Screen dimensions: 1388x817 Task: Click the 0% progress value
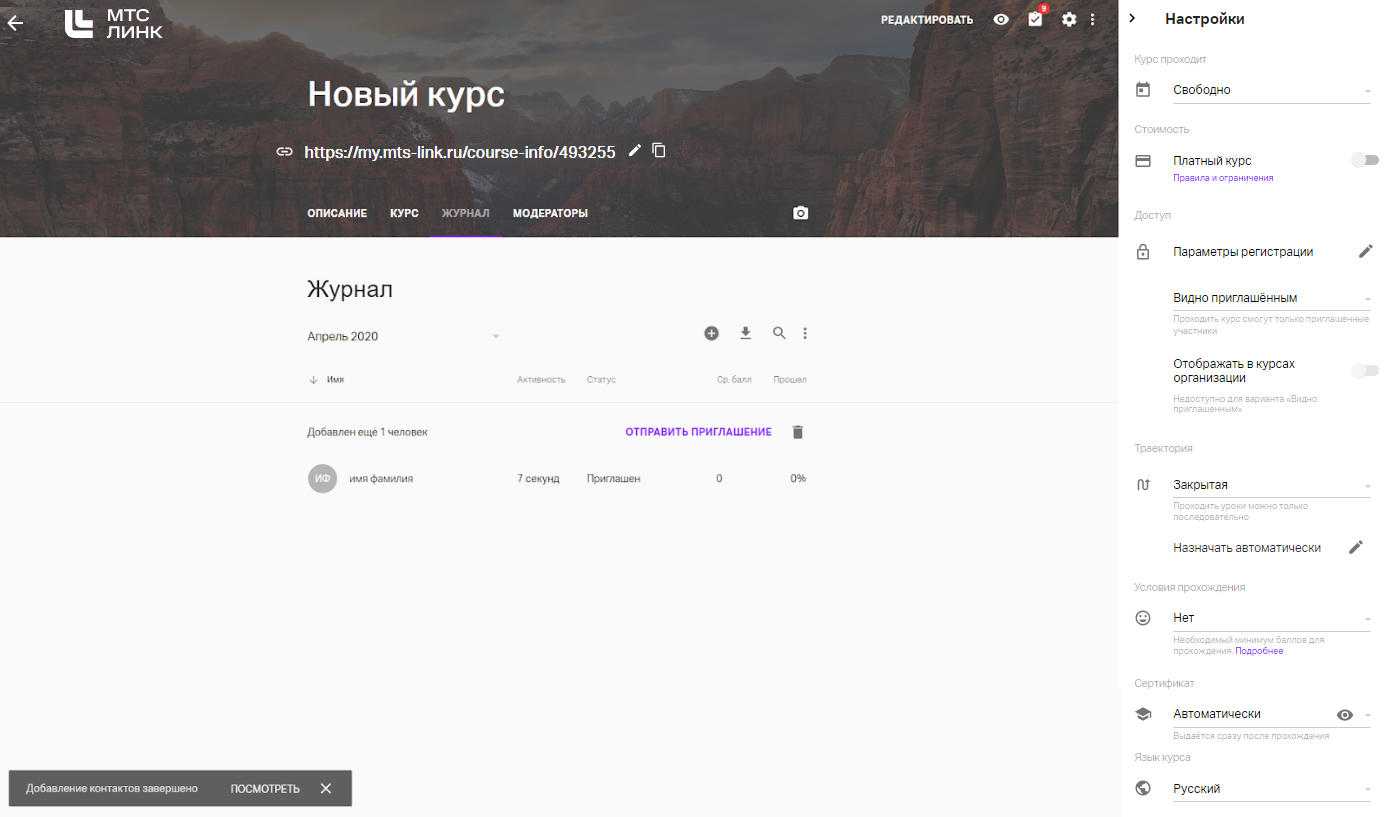(798, 479)
